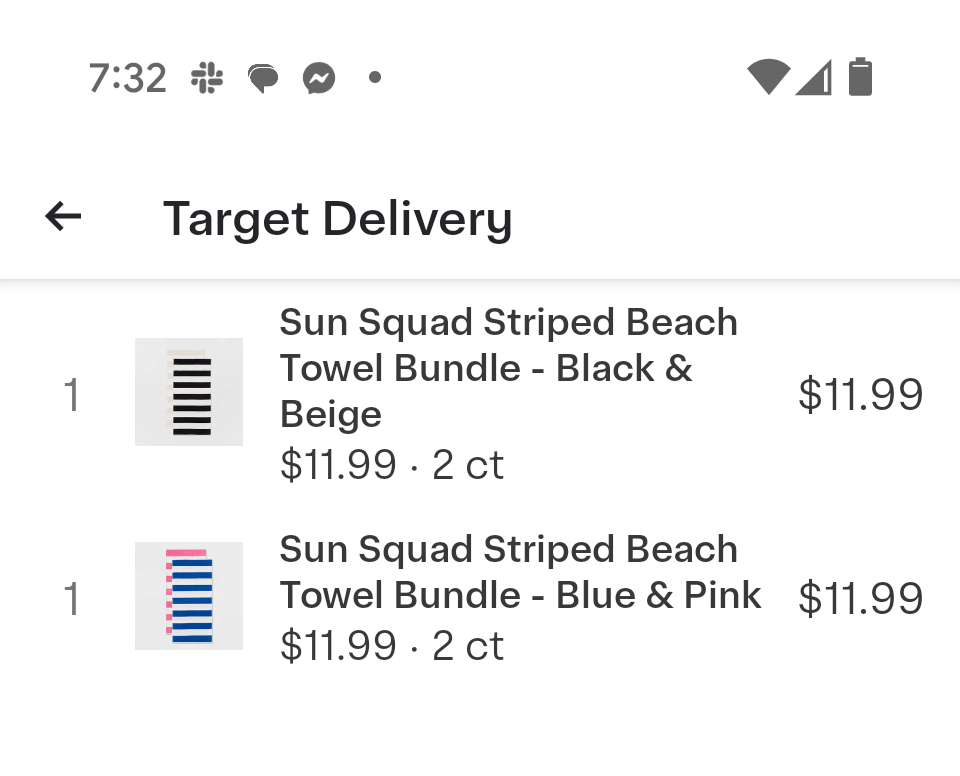Open the Black & Beige towel thumbnail

pos(189,392)
